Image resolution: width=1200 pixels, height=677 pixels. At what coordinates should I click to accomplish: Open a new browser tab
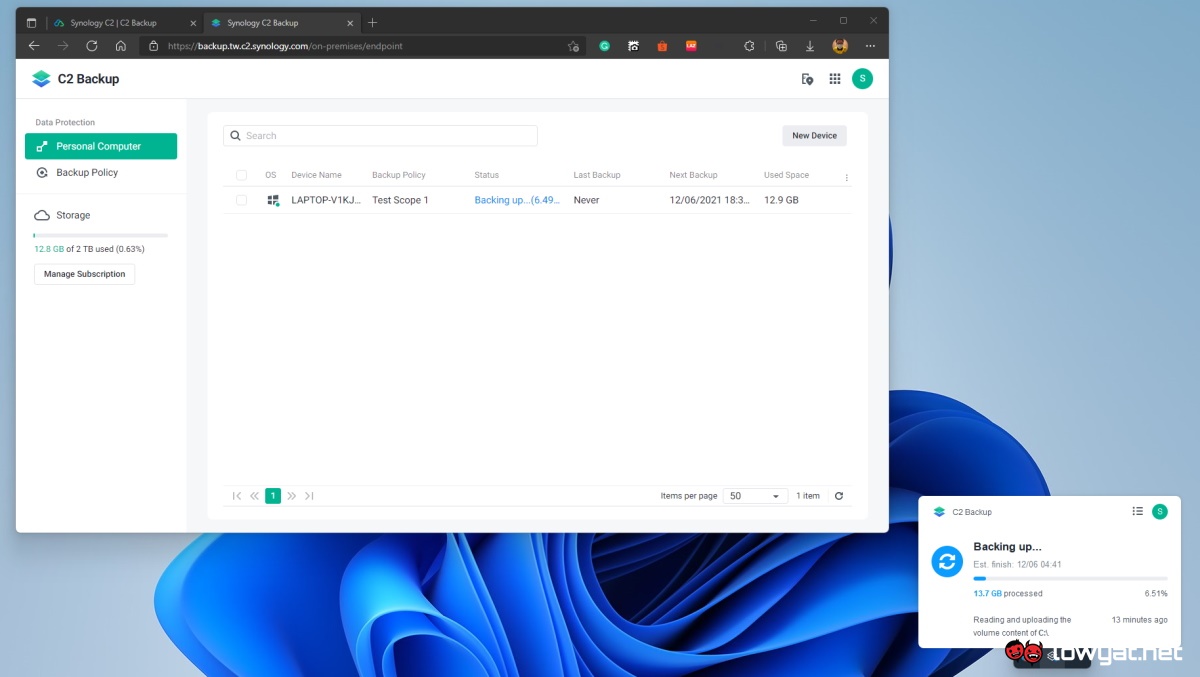coord(372,22)
